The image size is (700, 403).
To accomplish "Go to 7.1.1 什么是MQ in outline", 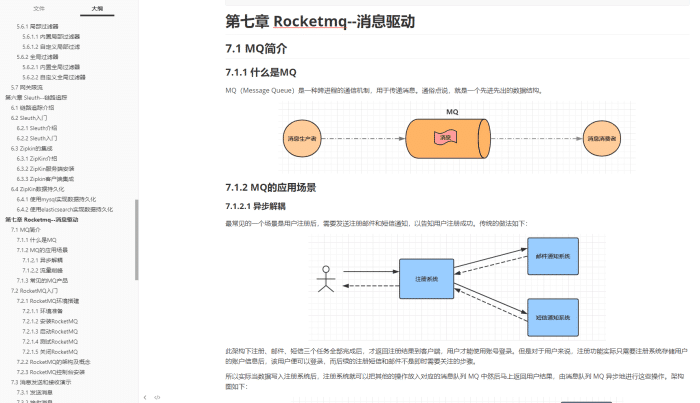I will click(x=37, y=240).
